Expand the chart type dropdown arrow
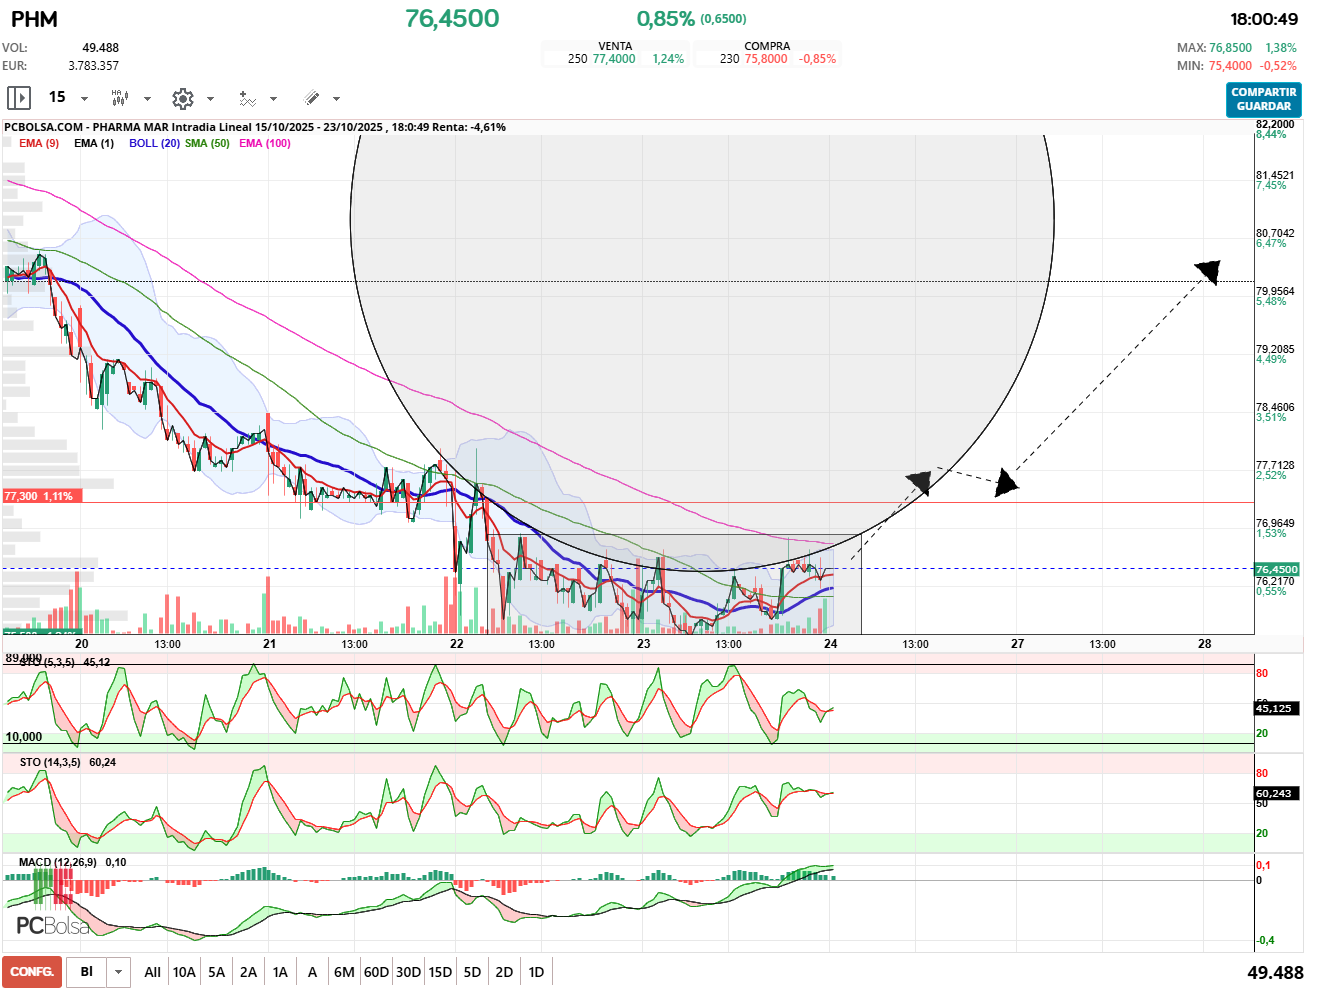Screen dimensions: 1317x993 [x=147, y=99]
